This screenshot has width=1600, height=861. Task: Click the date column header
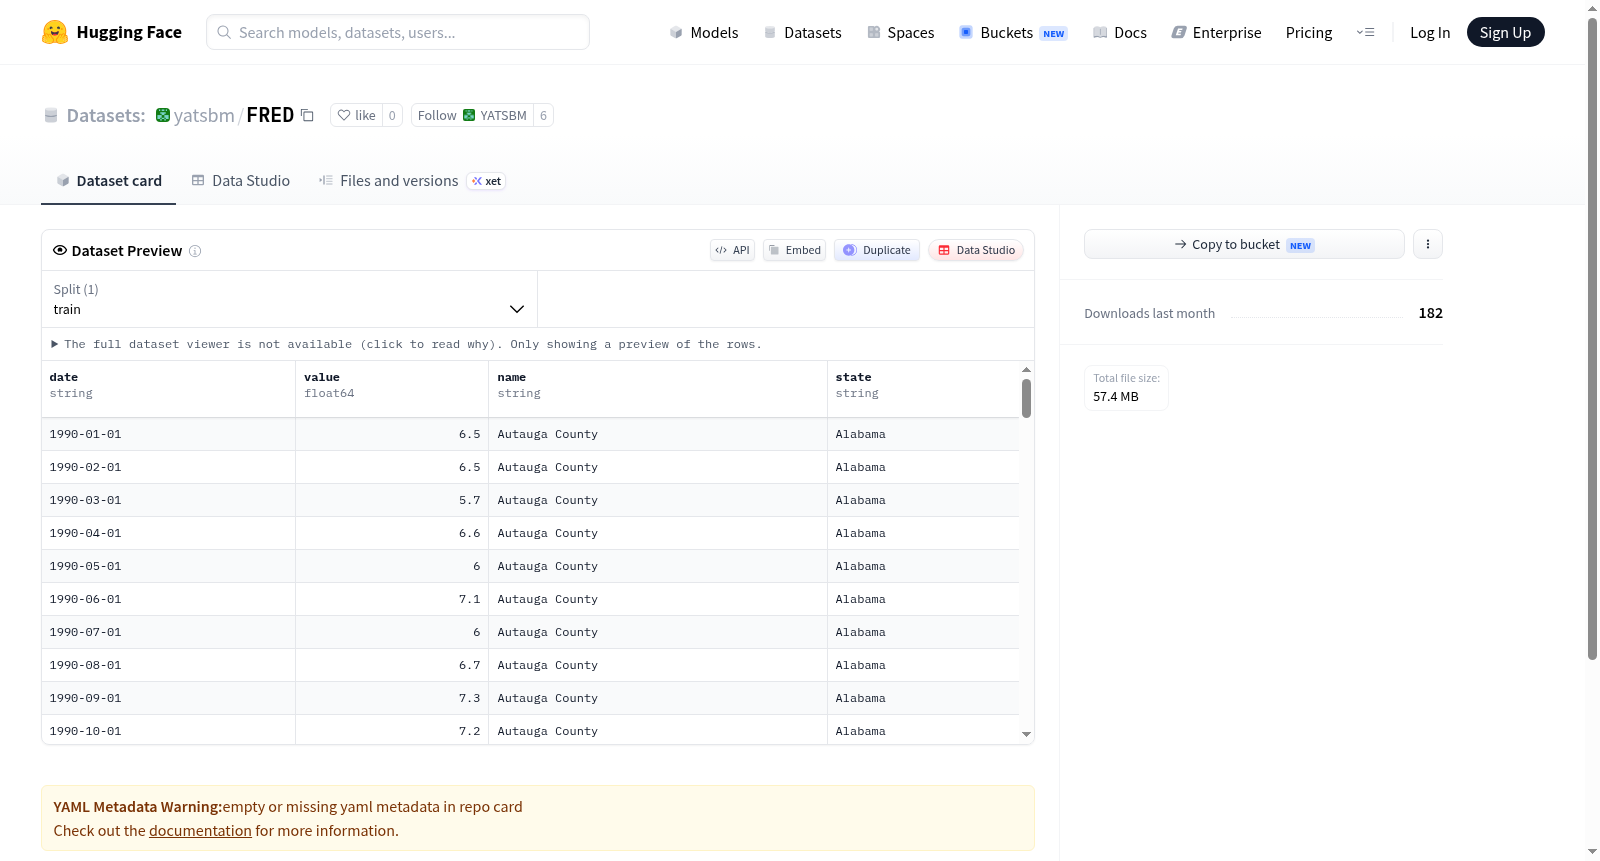click(x=168, y=389)
